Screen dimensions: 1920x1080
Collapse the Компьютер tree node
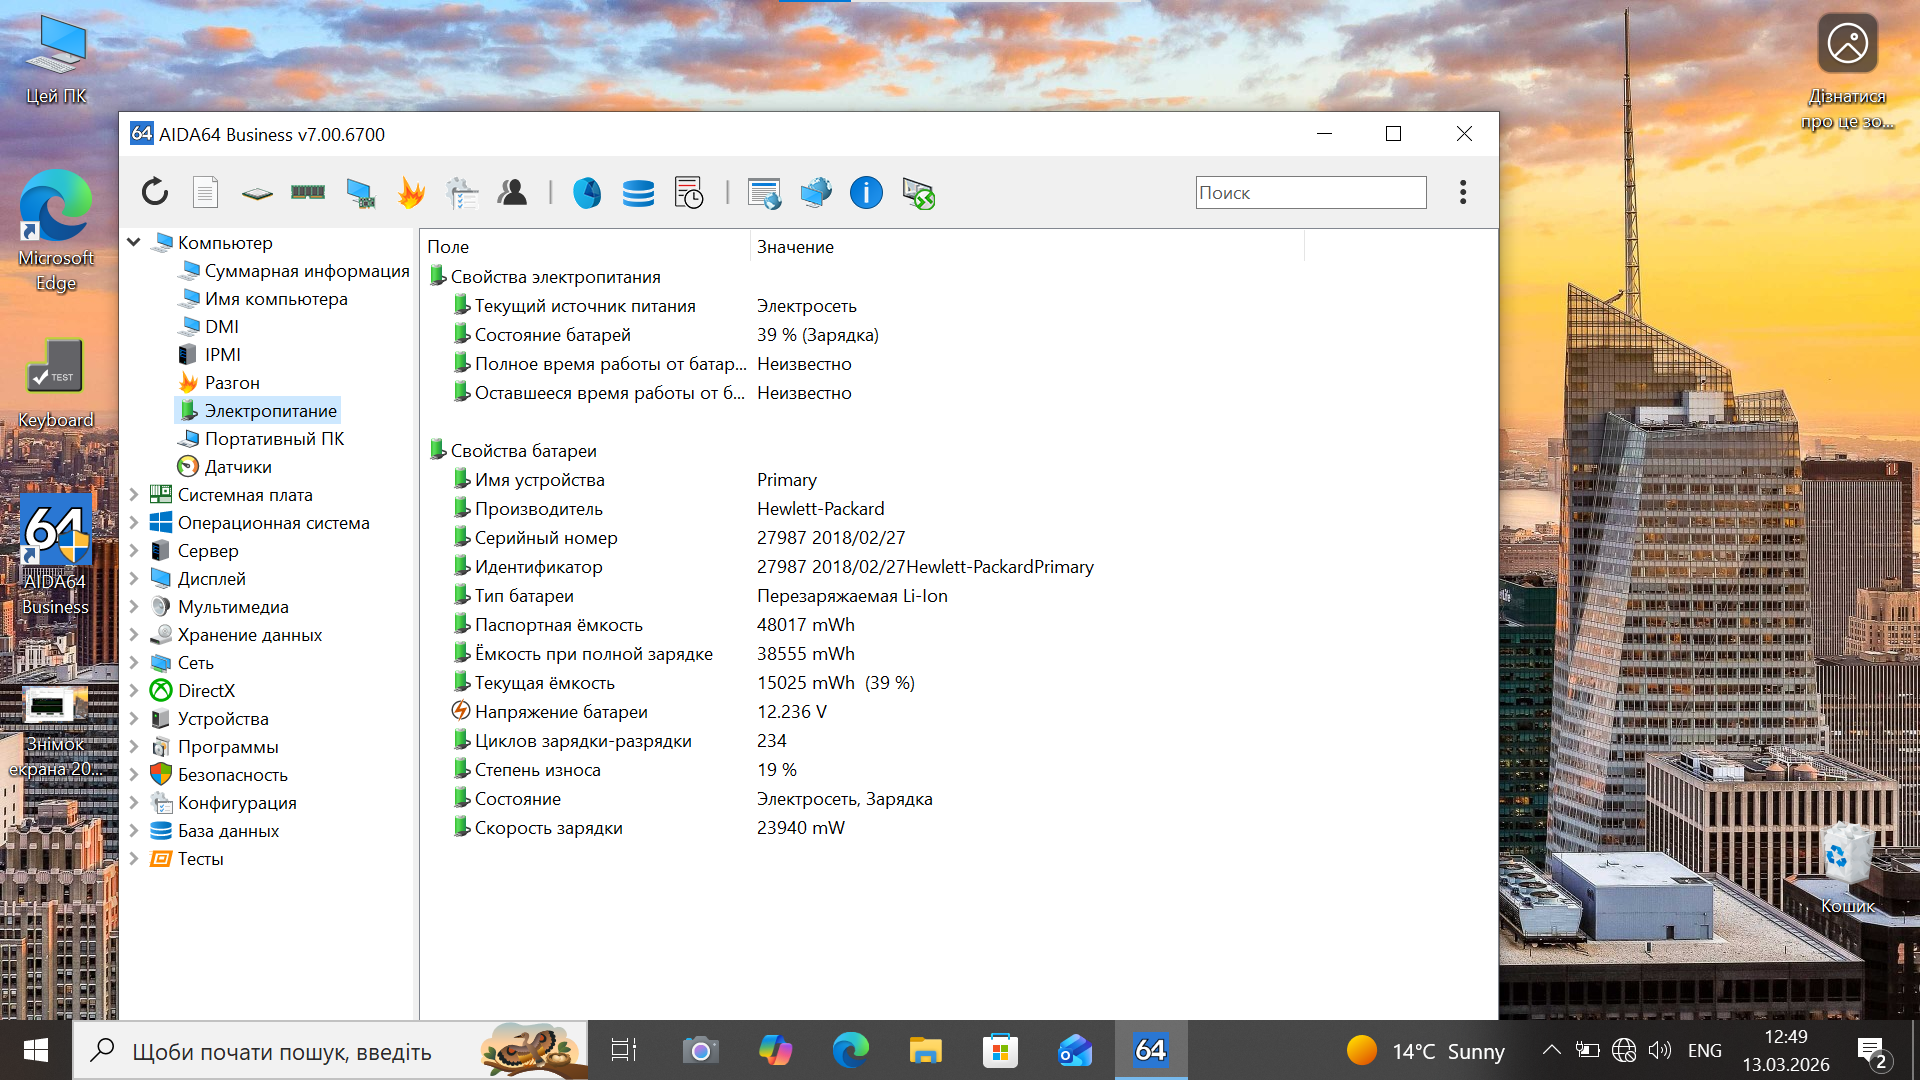tap(134, 242)
